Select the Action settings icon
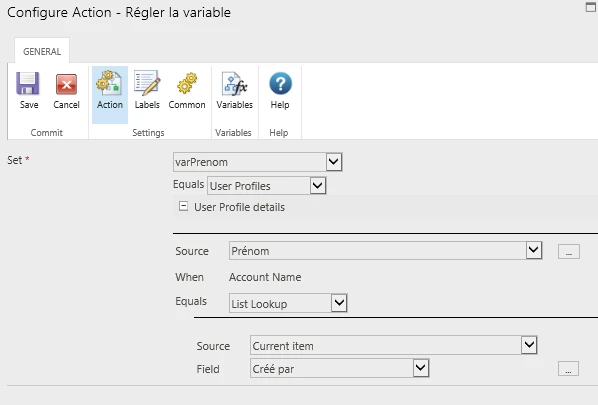The width and height of the screenshot is (598, 405). (x=109, y=82)
